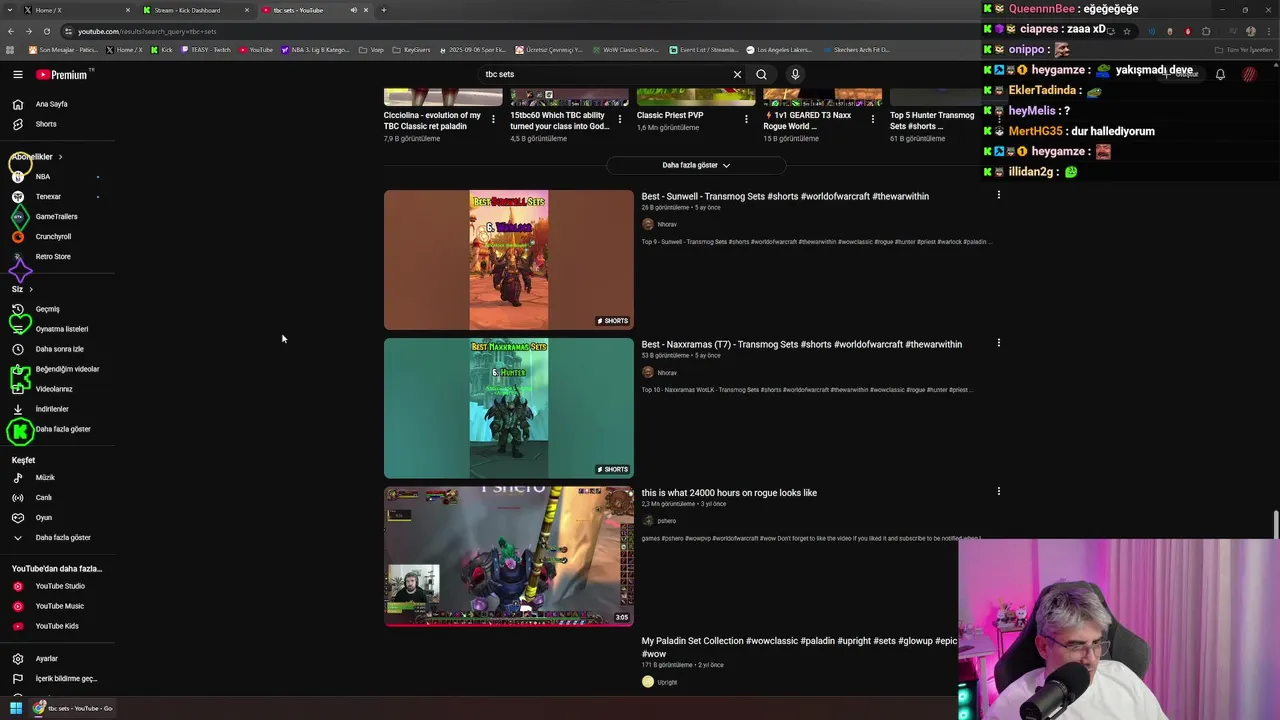
Task: Bookmark this page with star icon
Action: pos(1127,31)
